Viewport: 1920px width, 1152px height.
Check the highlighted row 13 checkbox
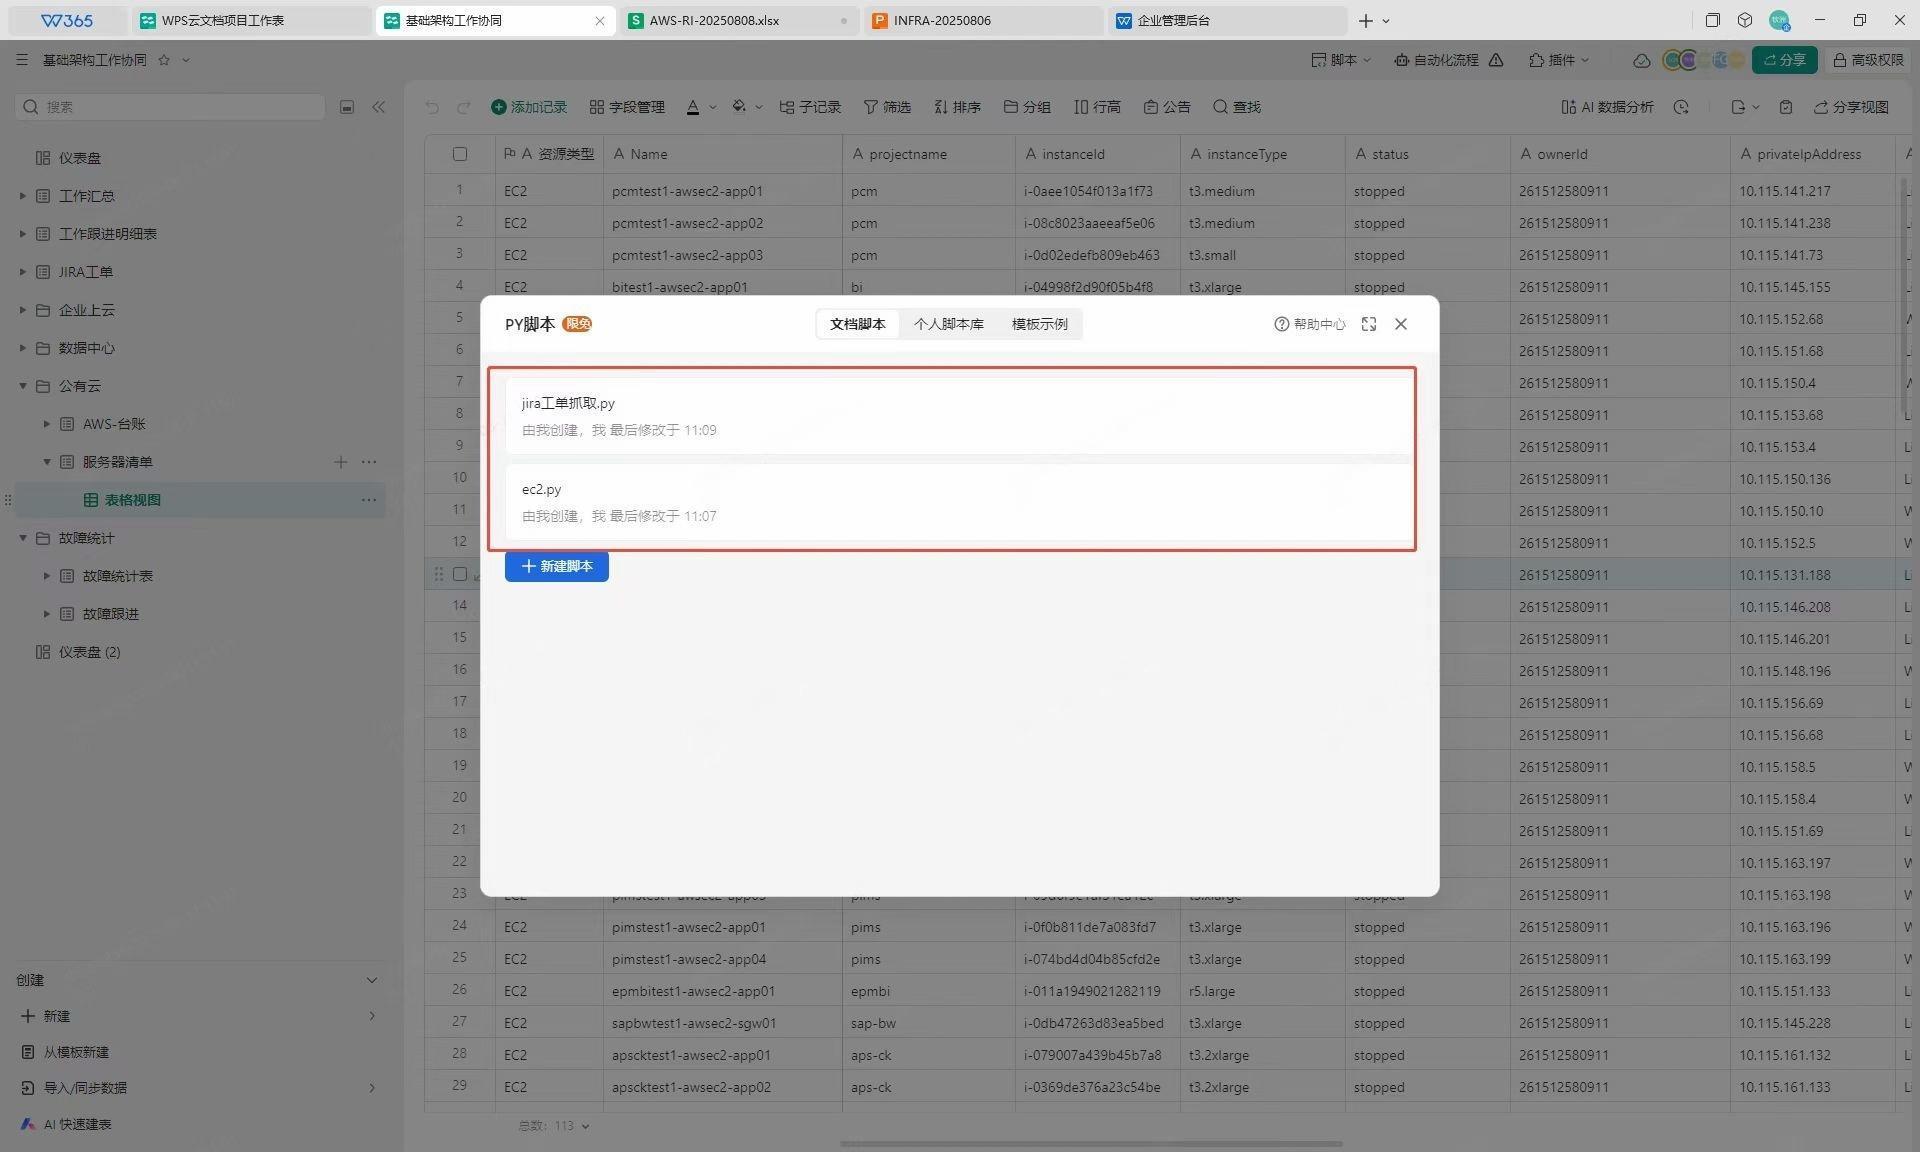tap(460, 575)
